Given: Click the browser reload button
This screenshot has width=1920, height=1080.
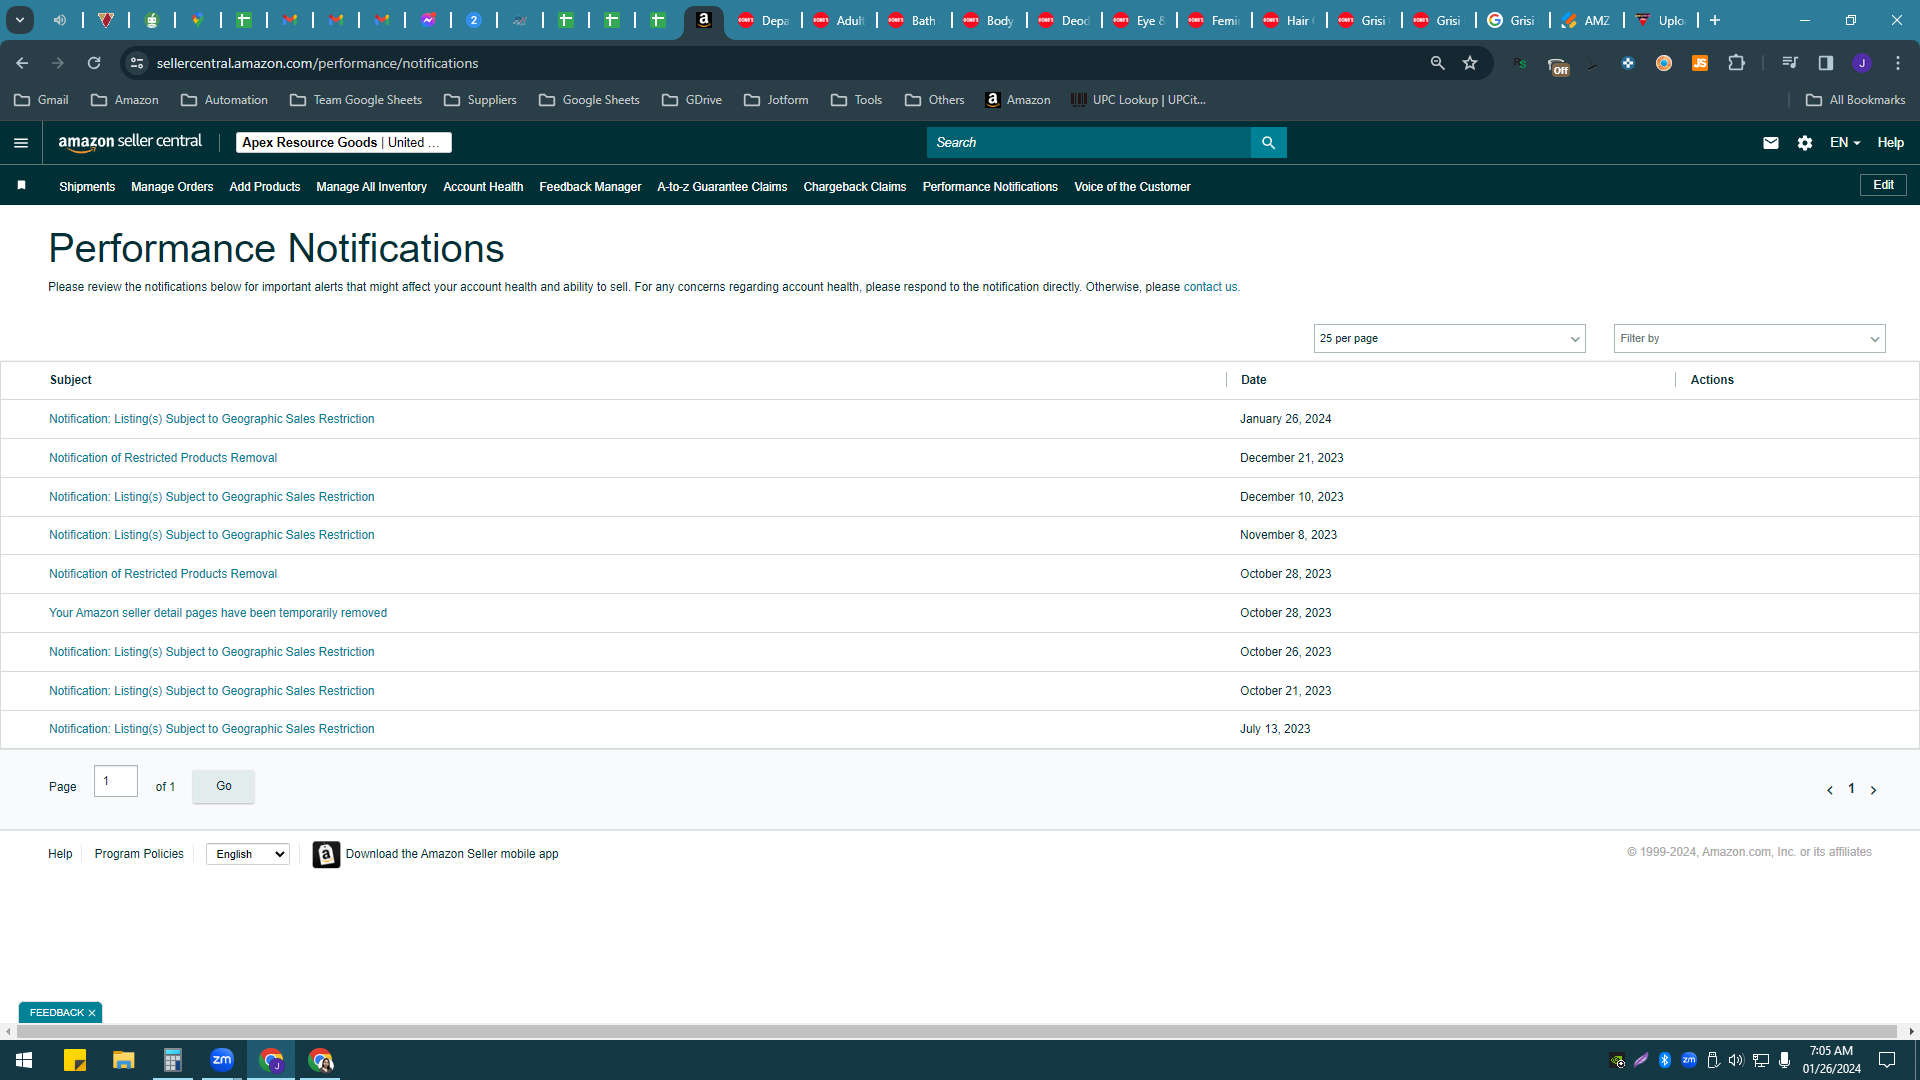Looking at the screenshot, I should coord(94,63).
